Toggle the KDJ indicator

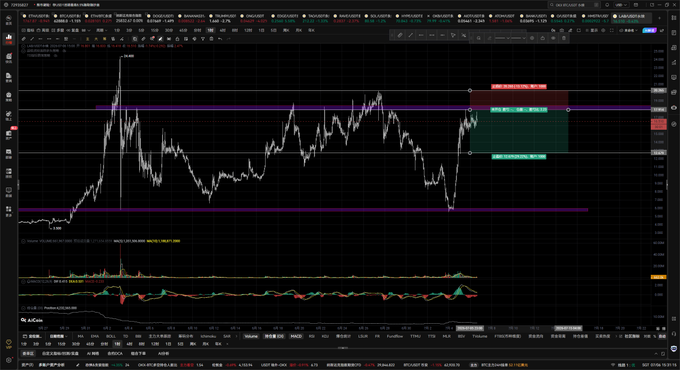coord(325,336)
